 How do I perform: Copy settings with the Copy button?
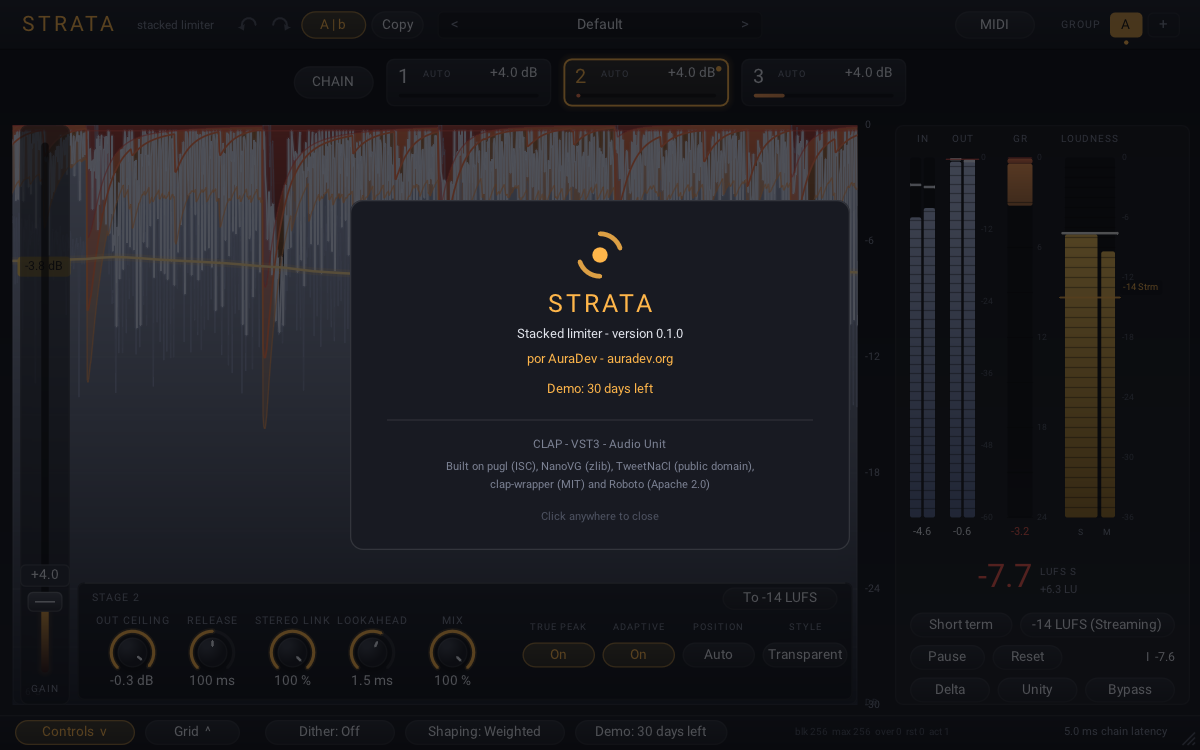pos(398,24)
